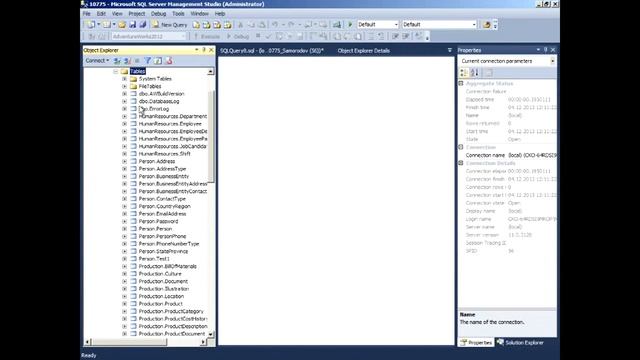Click the New Query toolbar button

click(x=170, y=25)
